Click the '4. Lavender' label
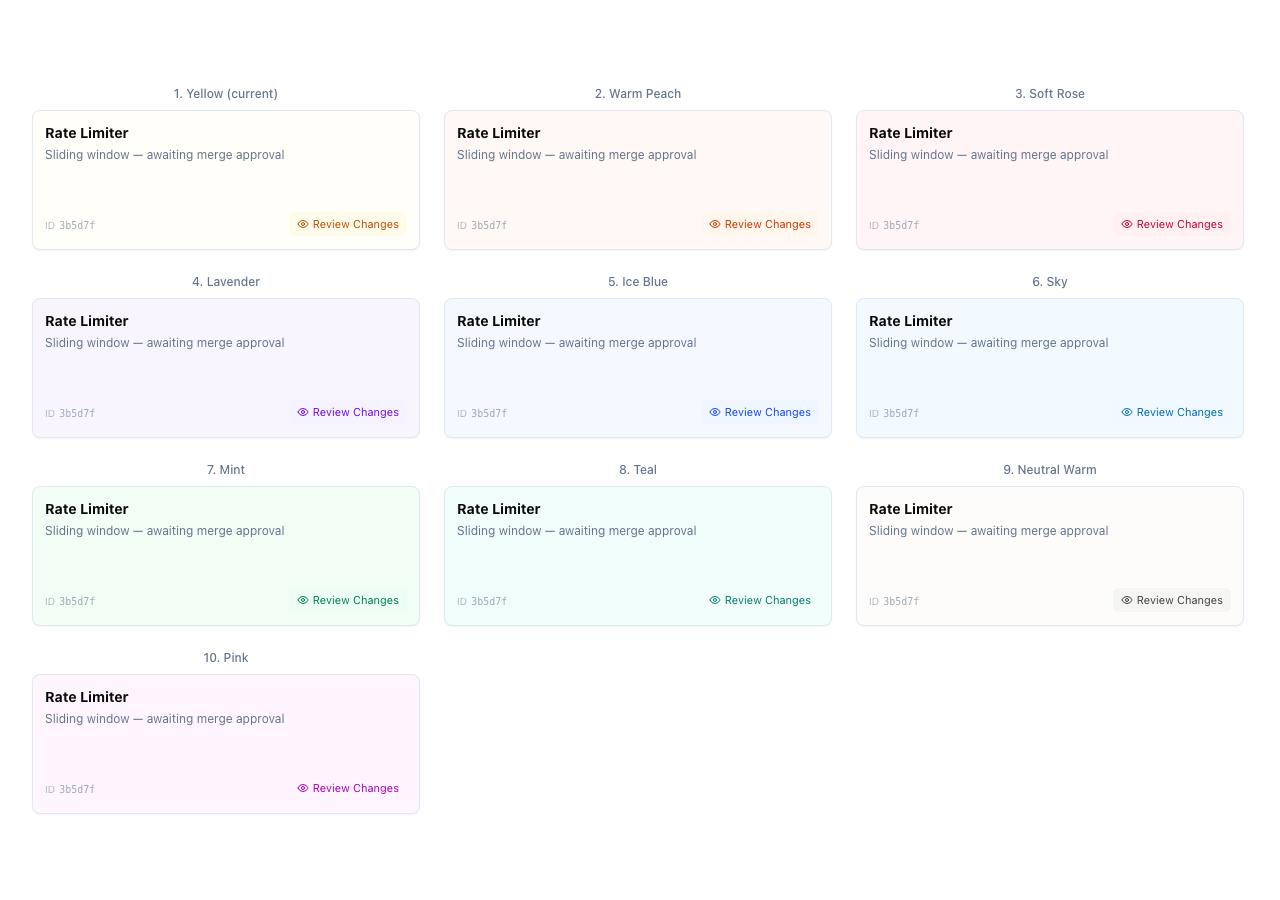This screenshot has width=1280, height=900. click(226, 282)
